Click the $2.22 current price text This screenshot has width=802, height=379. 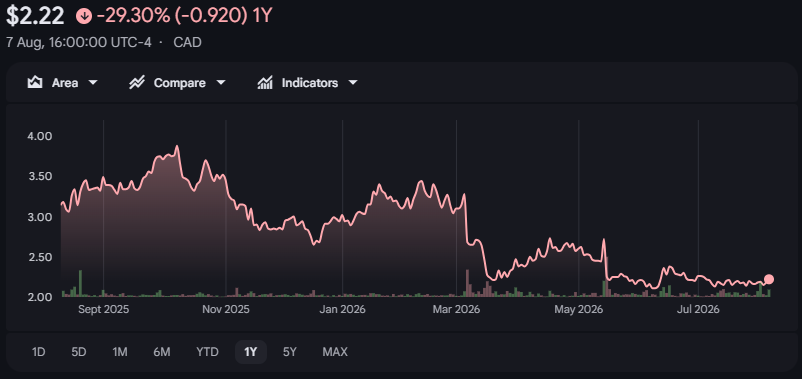click(x=35, y=16)
